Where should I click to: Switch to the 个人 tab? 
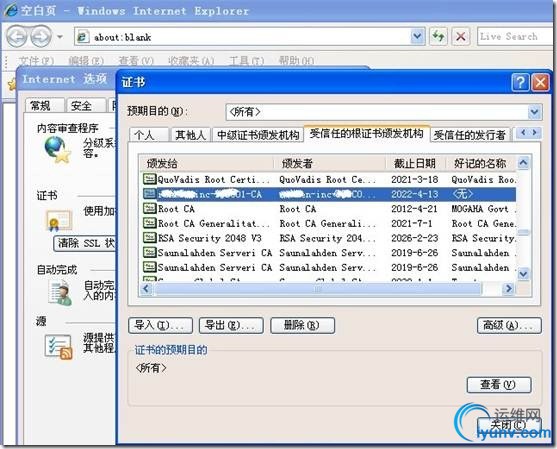(148, 135)
